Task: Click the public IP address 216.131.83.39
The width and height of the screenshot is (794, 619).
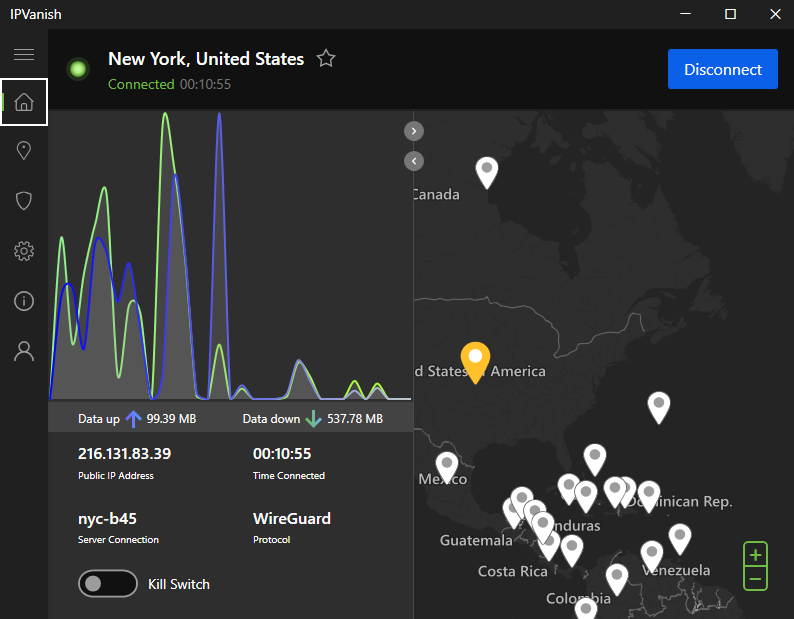Action: tap(124, 454)
